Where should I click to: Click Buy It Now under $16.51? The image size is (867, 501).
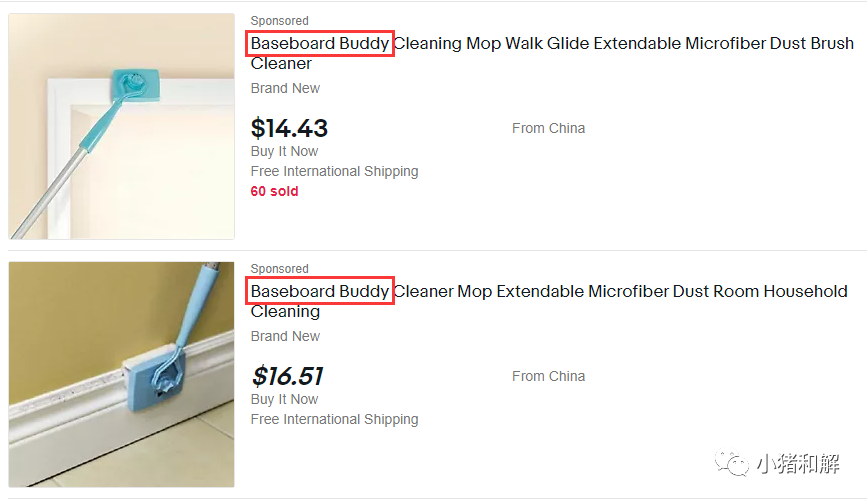coord(284,399)
